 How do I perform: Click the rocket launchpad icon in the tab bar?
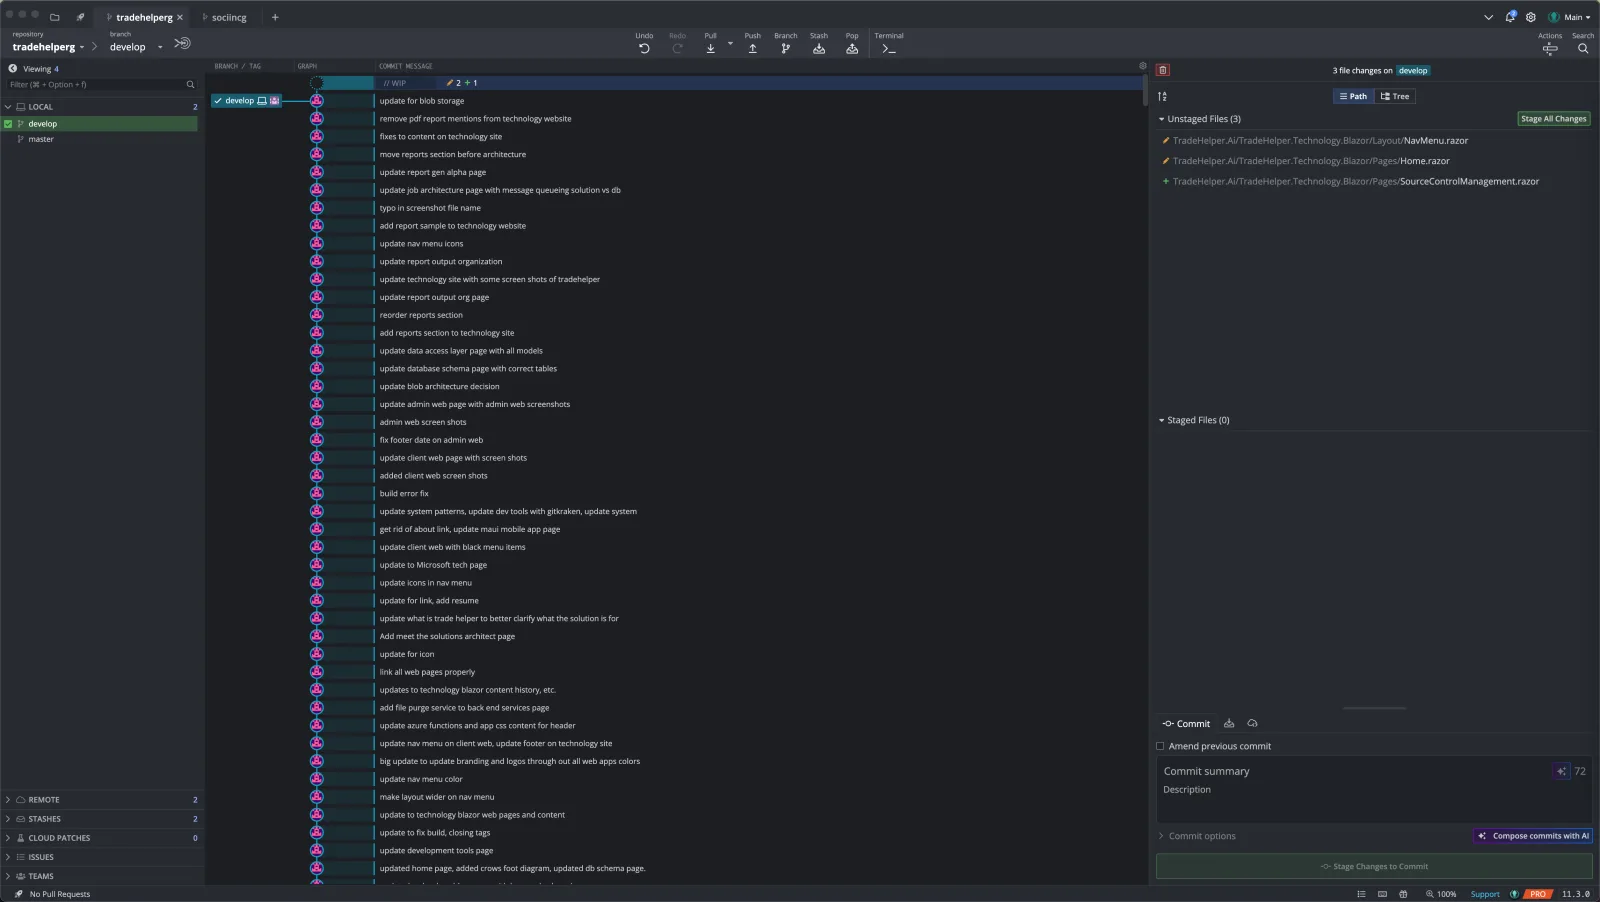pos(80,17)
